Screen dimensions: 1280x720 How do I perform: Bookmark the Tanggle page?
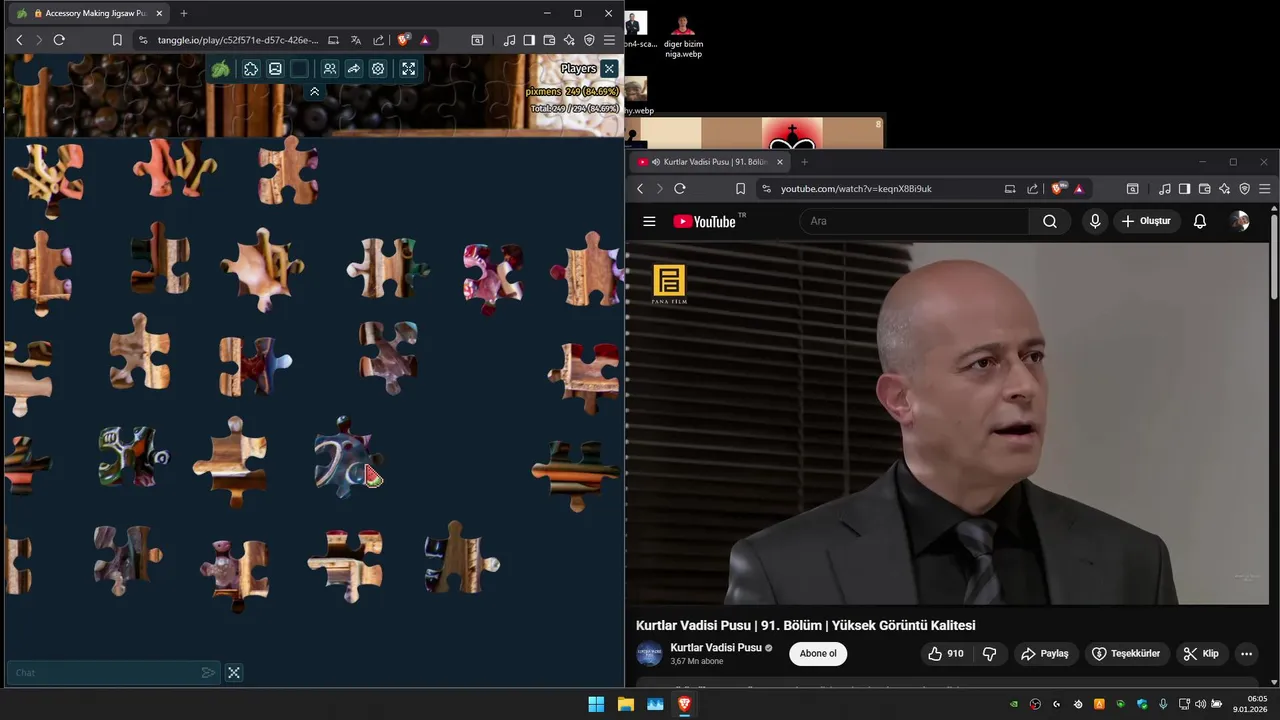click(117, 40)
